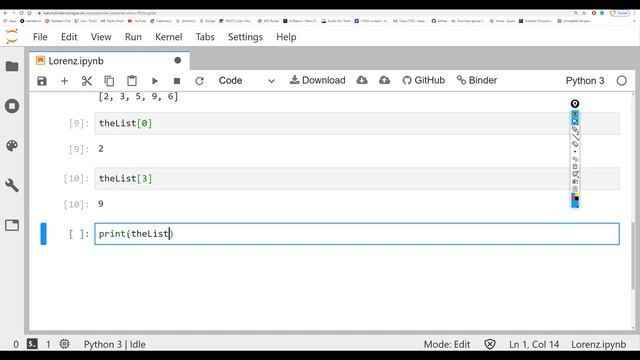Click the output list [2, 3, 5, 9, 6]
This screenshot has height=360, width=640.
click(x=138, y=96)
